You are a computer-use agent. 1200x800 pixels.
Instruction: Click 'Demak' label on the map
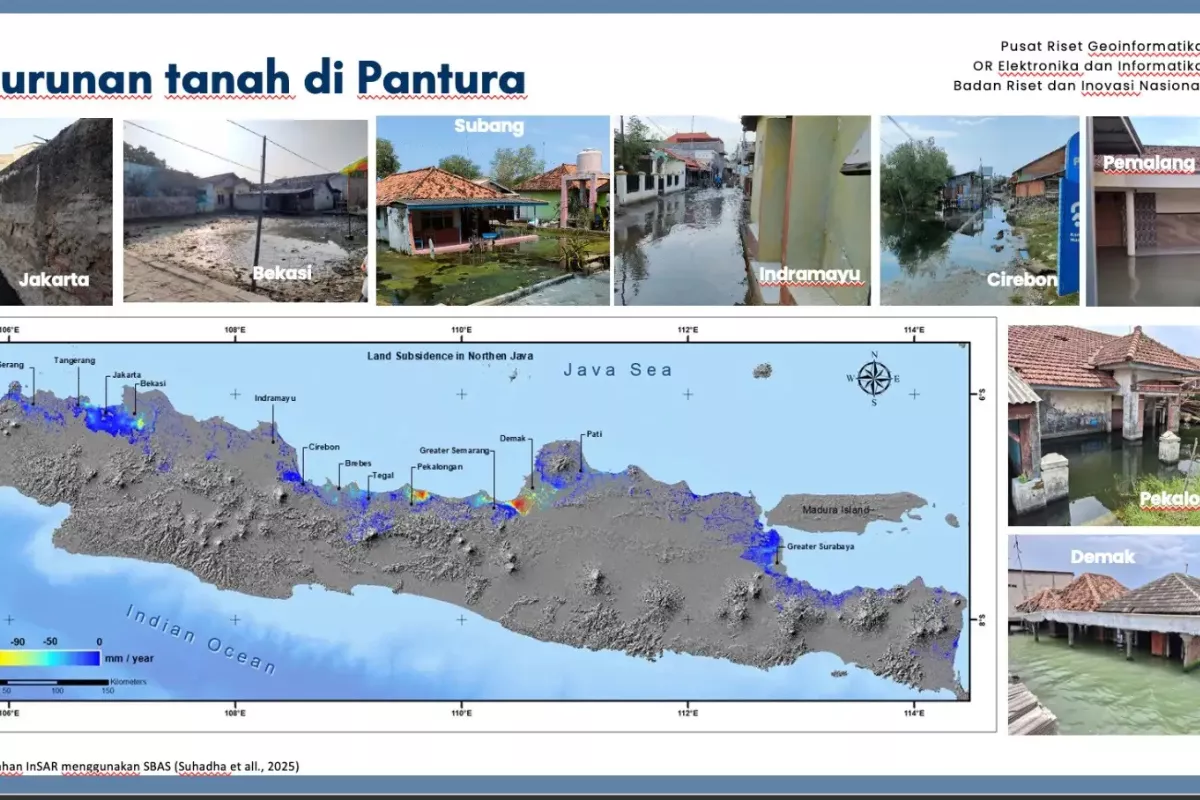click(x=513, y=439)
